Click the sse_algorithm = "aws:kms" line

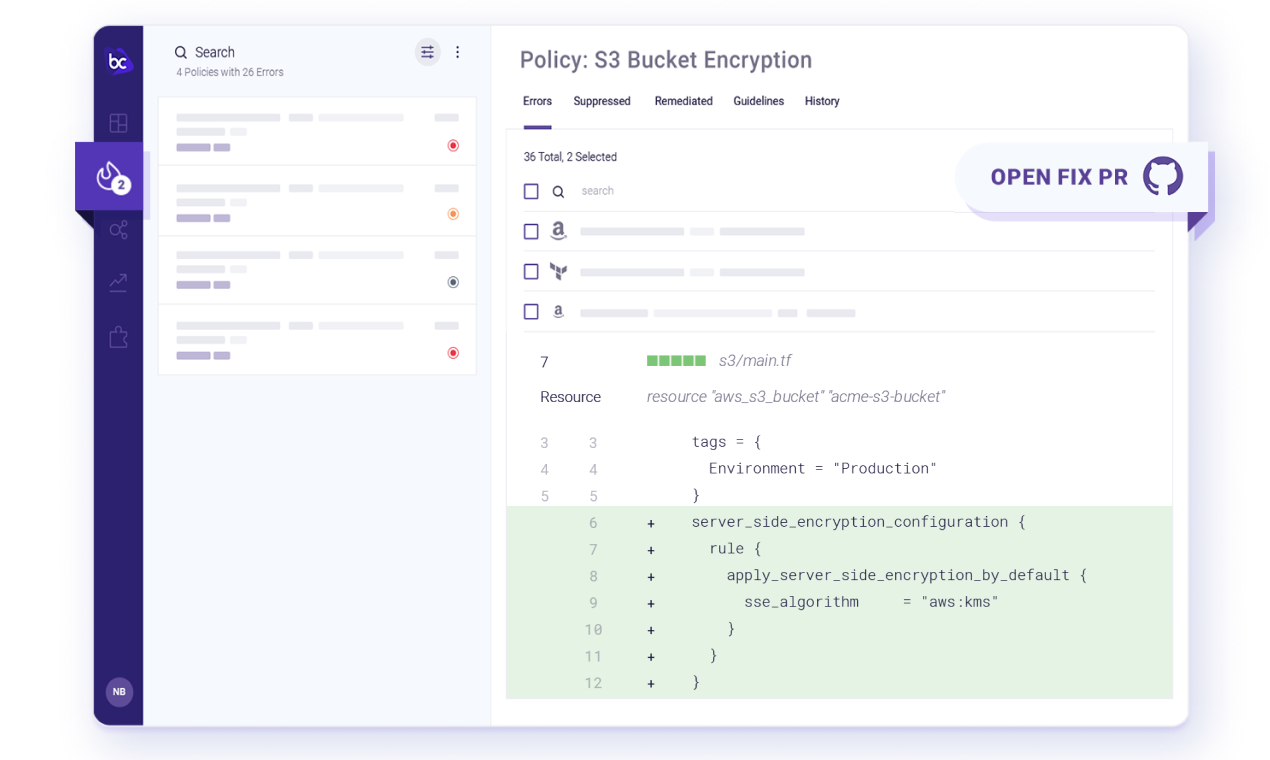coord(871,602)
